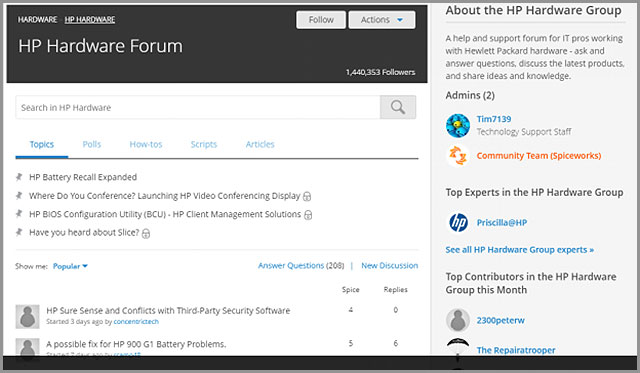Viewport: 640px width, 373px height.
Task: Open Community Team (Spiceworks) profile link
Action: tap(539, 155)
